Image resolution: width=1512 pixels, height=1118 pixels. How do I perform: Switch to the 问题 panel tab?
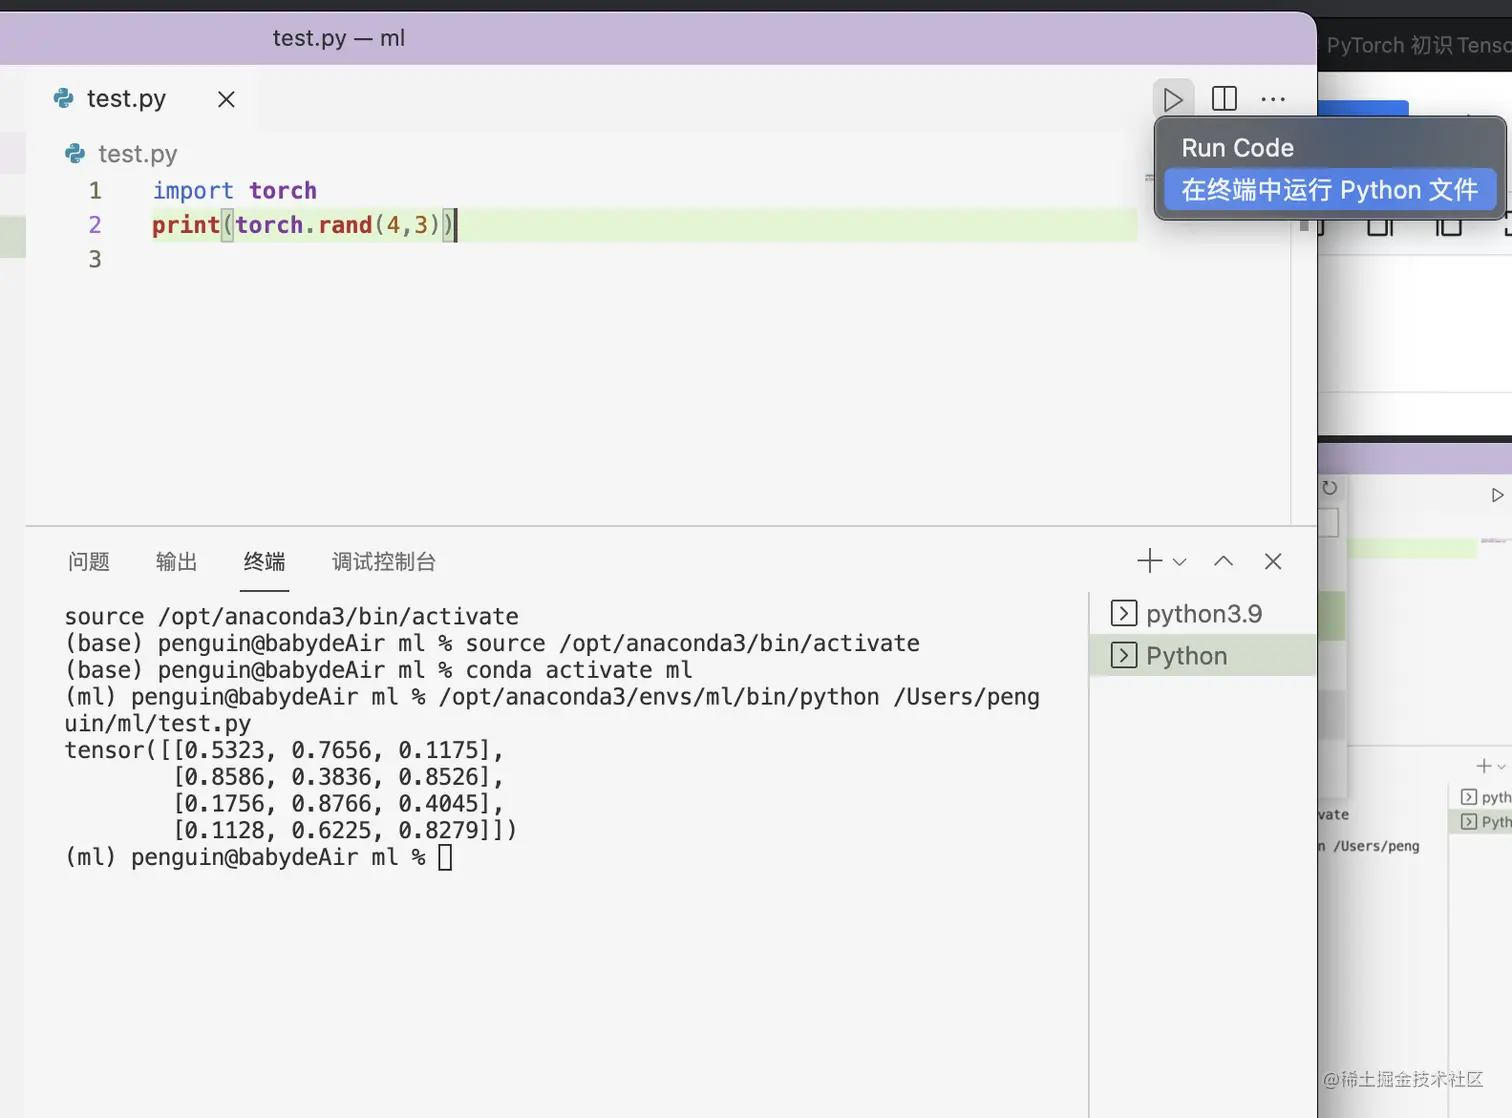pos(89,562)
